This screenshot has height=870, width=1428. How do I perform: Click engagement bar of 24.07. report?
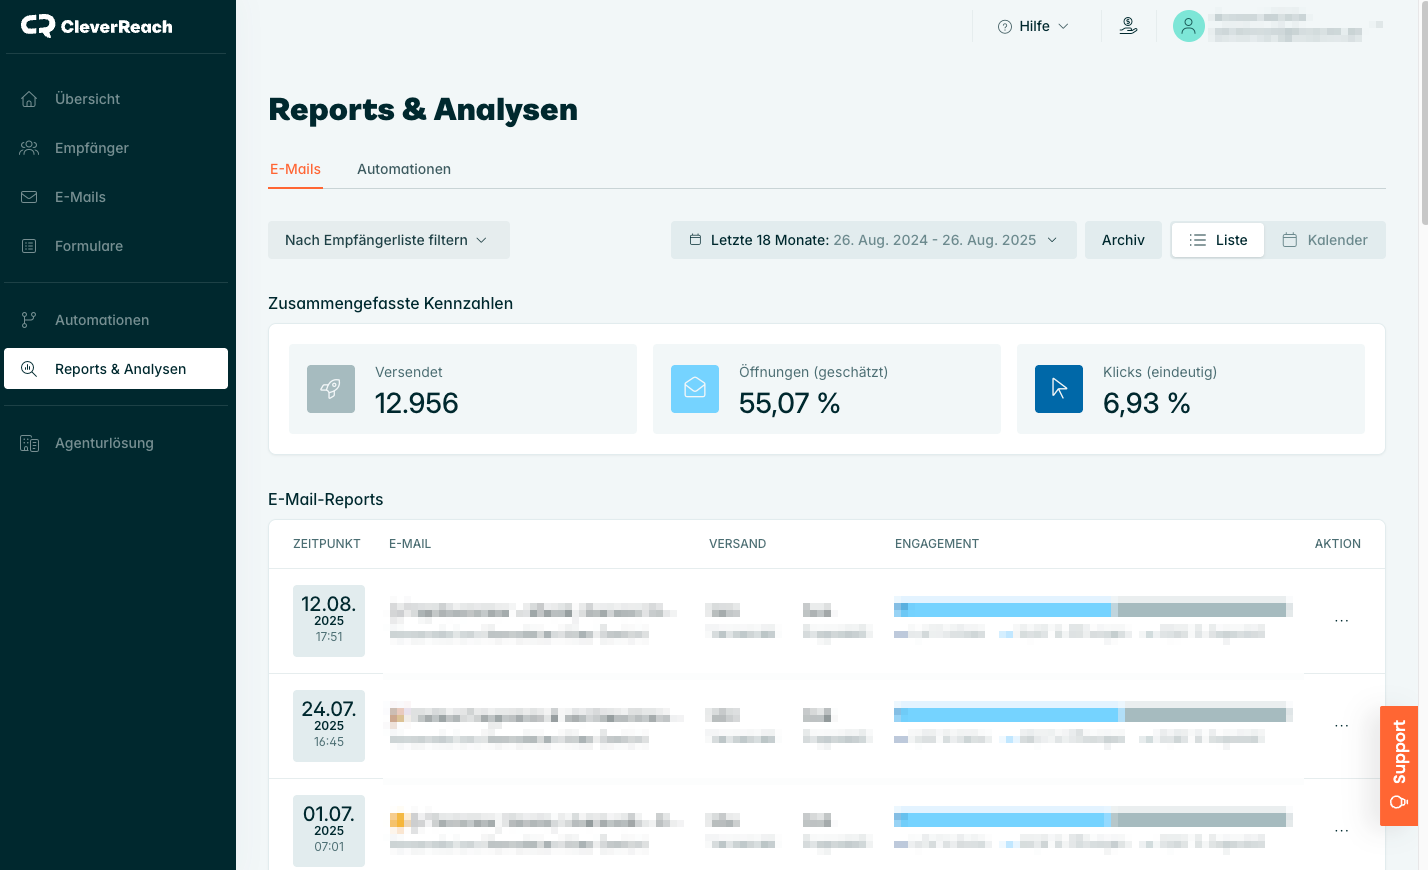coord(1090,715)
